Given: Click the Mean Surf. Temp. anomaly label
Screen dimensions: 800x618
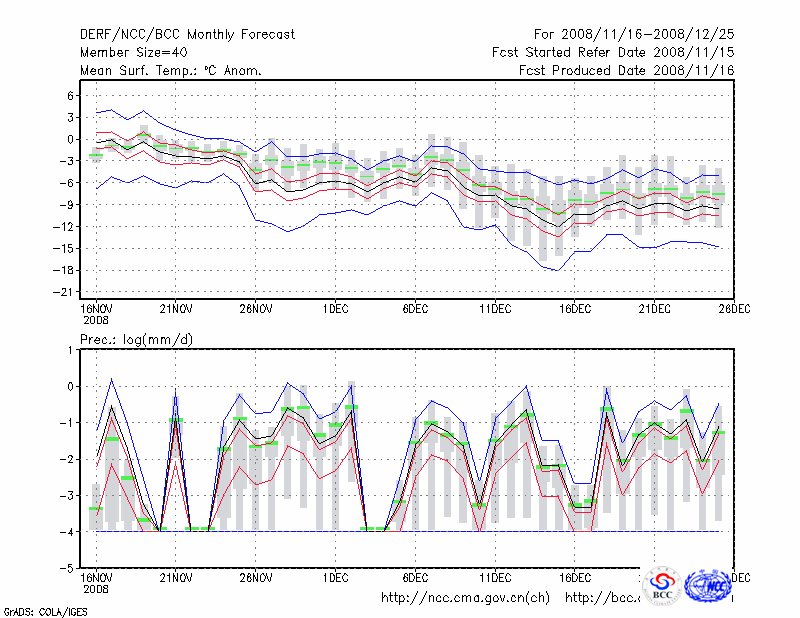Looking at the screenshot, I should point(171,70).
